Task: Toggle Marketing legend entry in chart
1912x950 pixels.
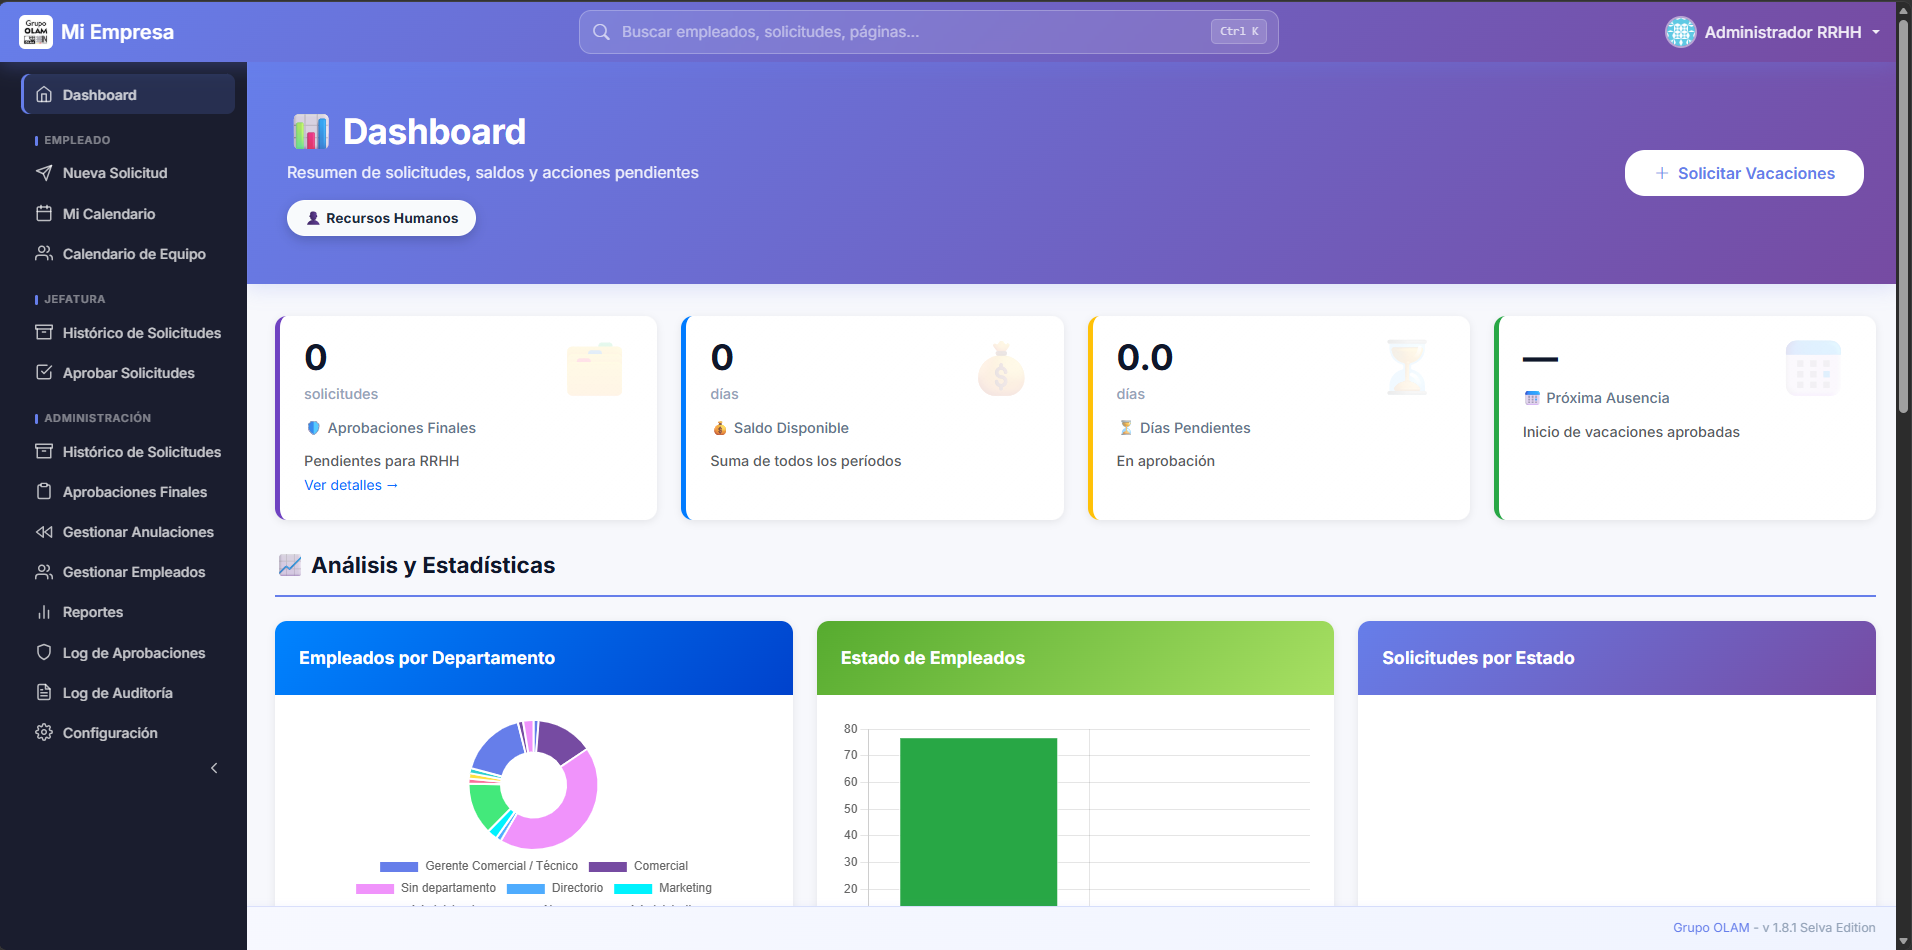Action: tap(663, 888)
